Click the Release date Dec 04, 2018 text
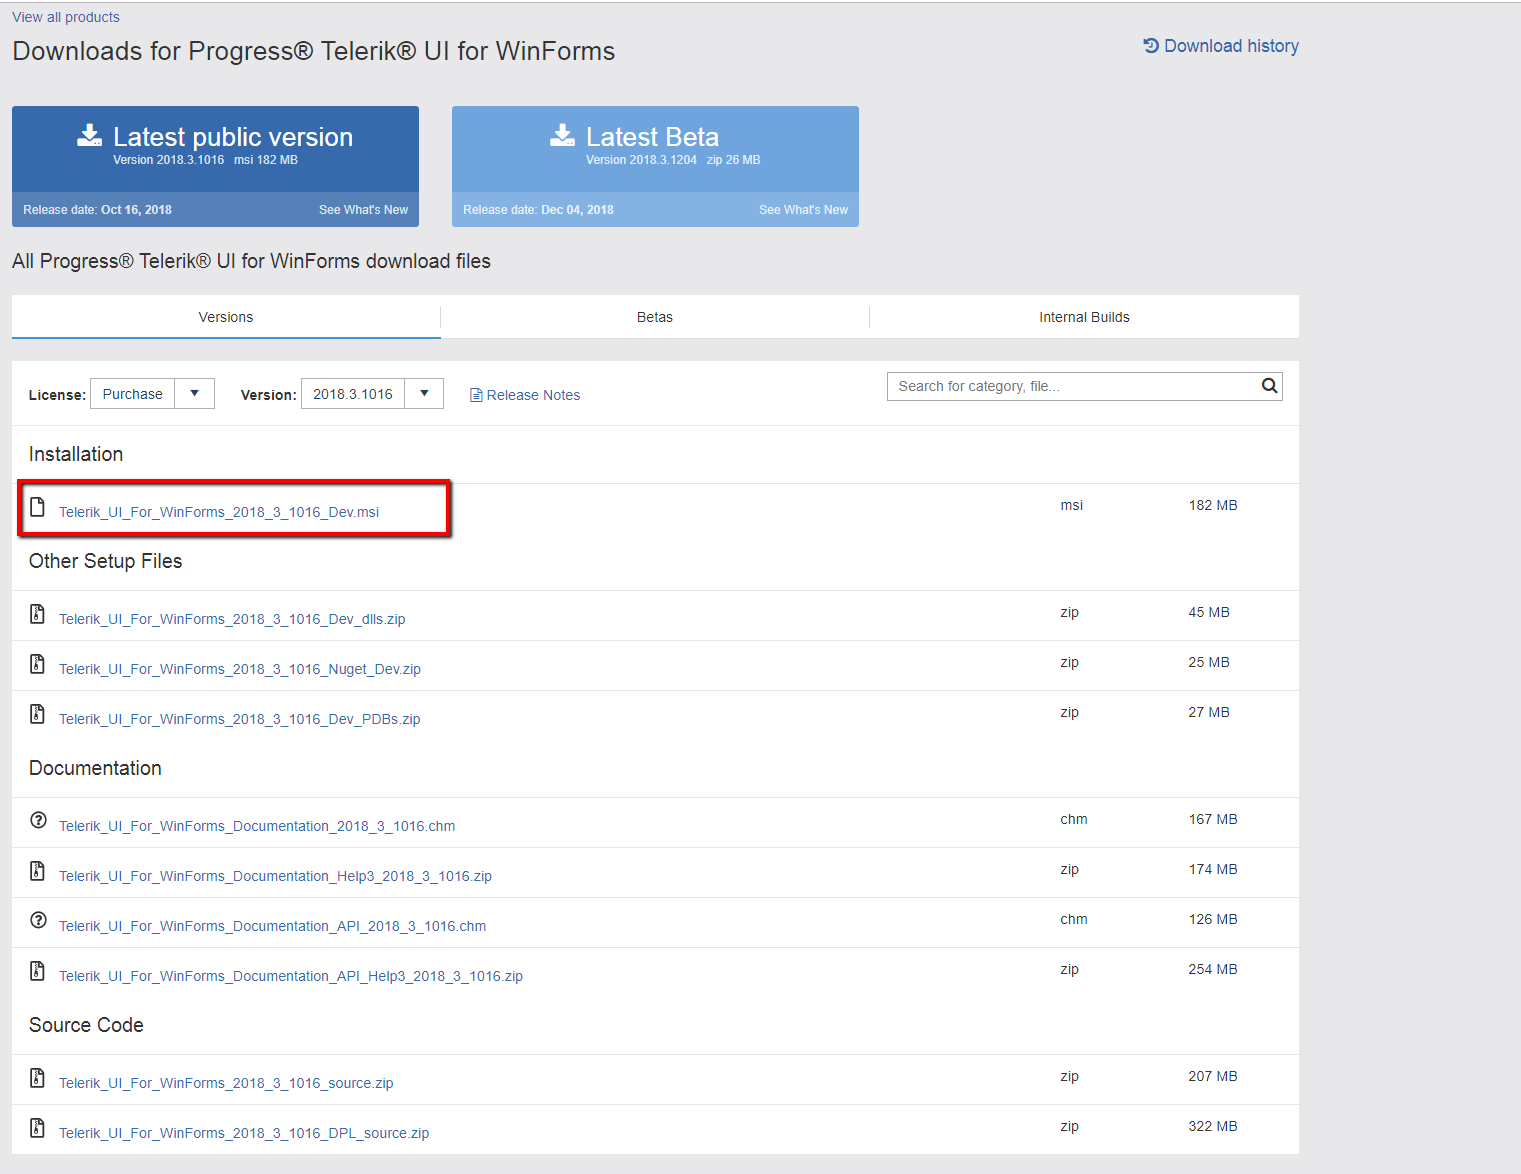1521x1174 pixels. point(538,210)
